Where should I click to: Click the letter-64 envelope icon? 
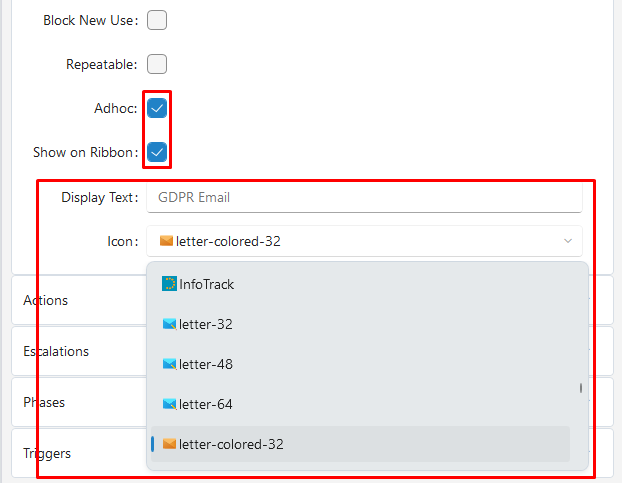point(169,404)
